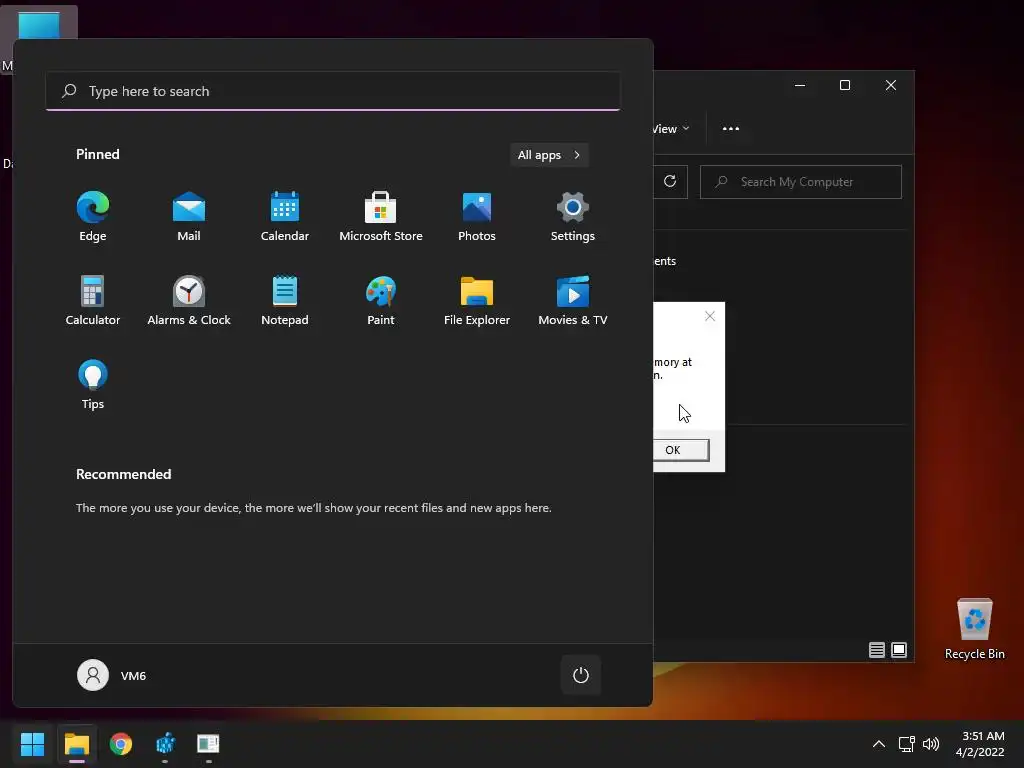Open the Calendar app

[285, 217]
